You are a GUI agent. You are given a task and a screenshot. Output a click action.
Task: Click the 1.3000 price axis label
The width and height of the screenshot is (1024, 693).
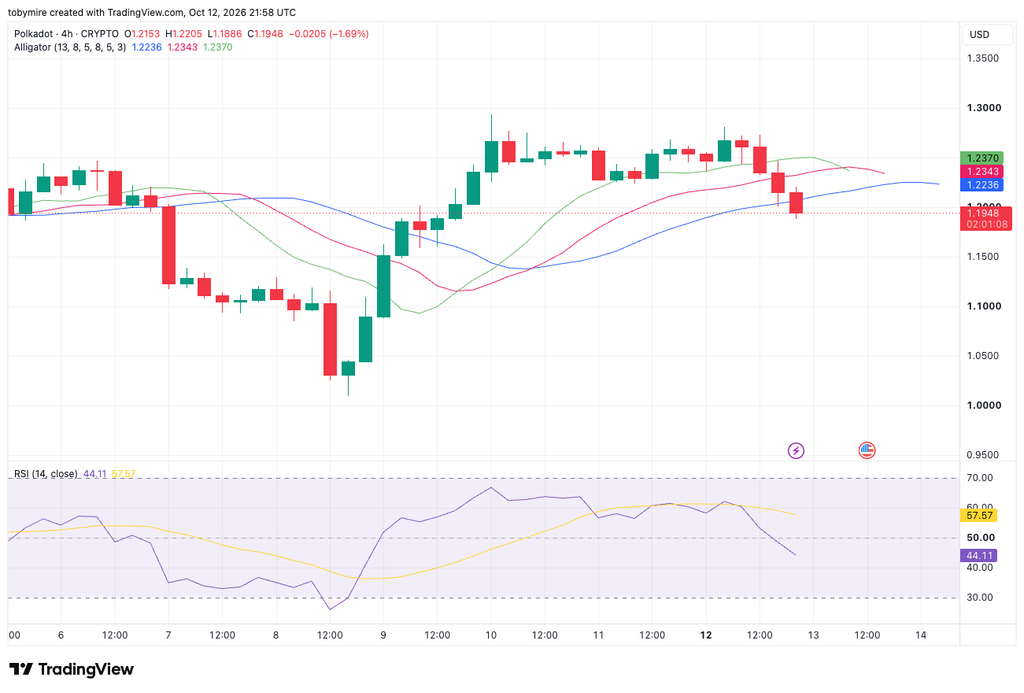[x=984, y=108]
